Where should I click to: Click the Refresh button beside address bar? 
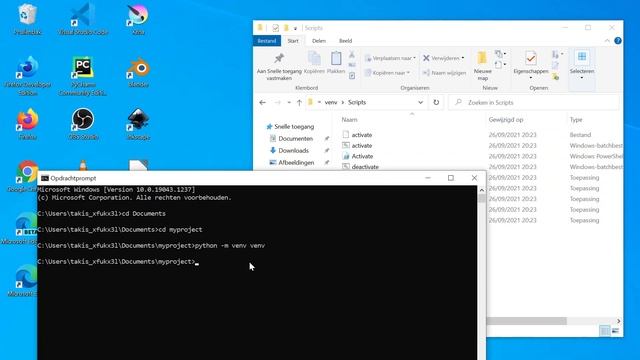(x=436, y=102)
